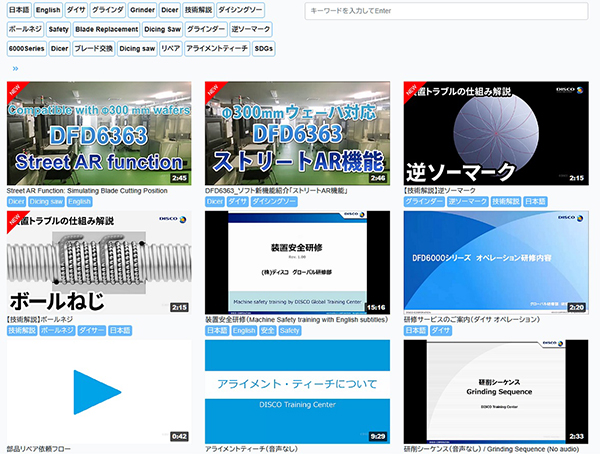Click the top-row Dicer filter button
Screen dimensions: 600x454
point(170,10)
